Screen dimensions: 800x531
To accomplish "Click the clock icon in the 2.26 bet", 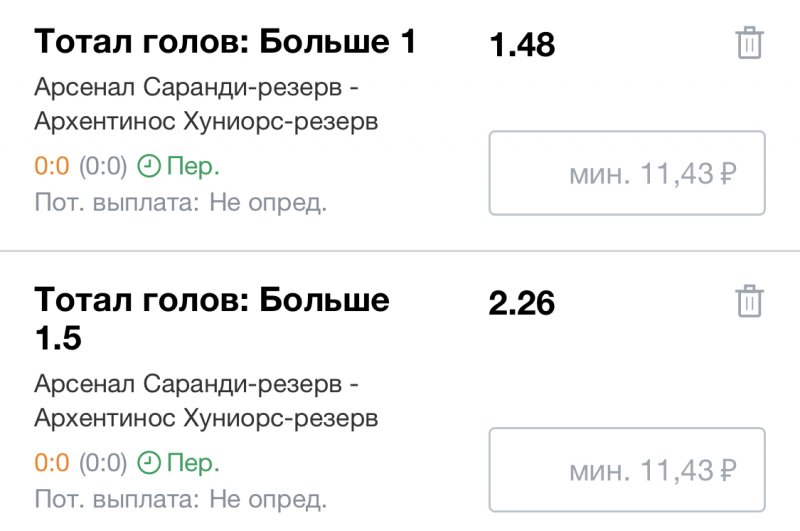I will (148, 463).
